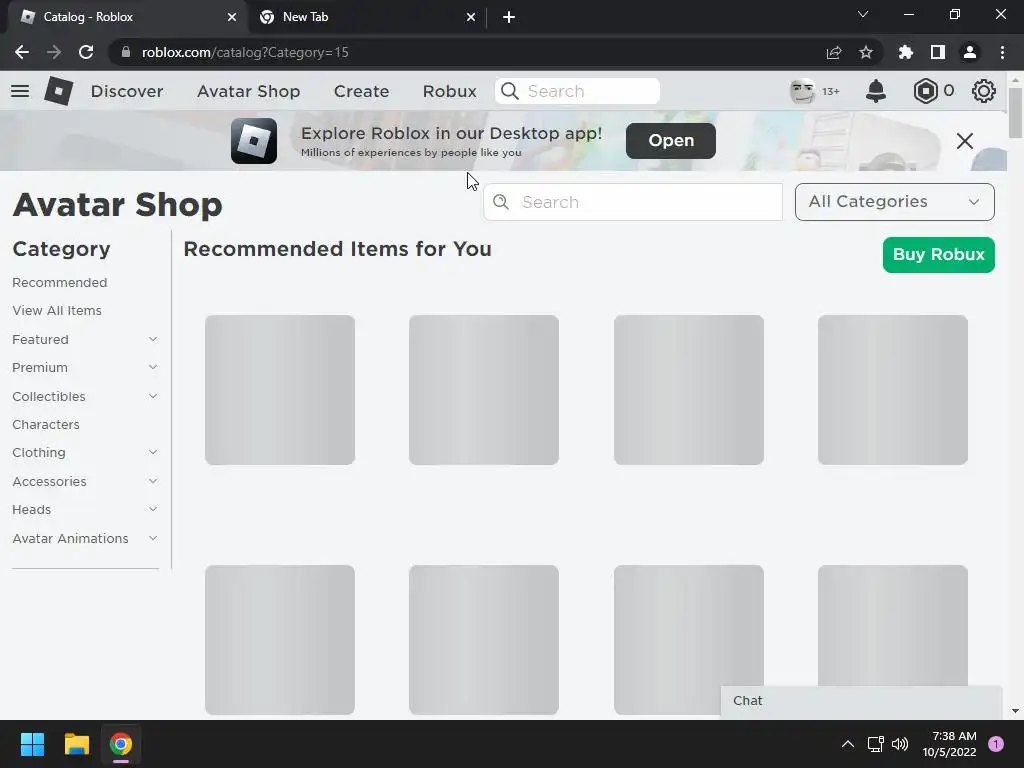Bookmark this page with the star icon
The image size is (1024, 768).
tap(866, 52)
